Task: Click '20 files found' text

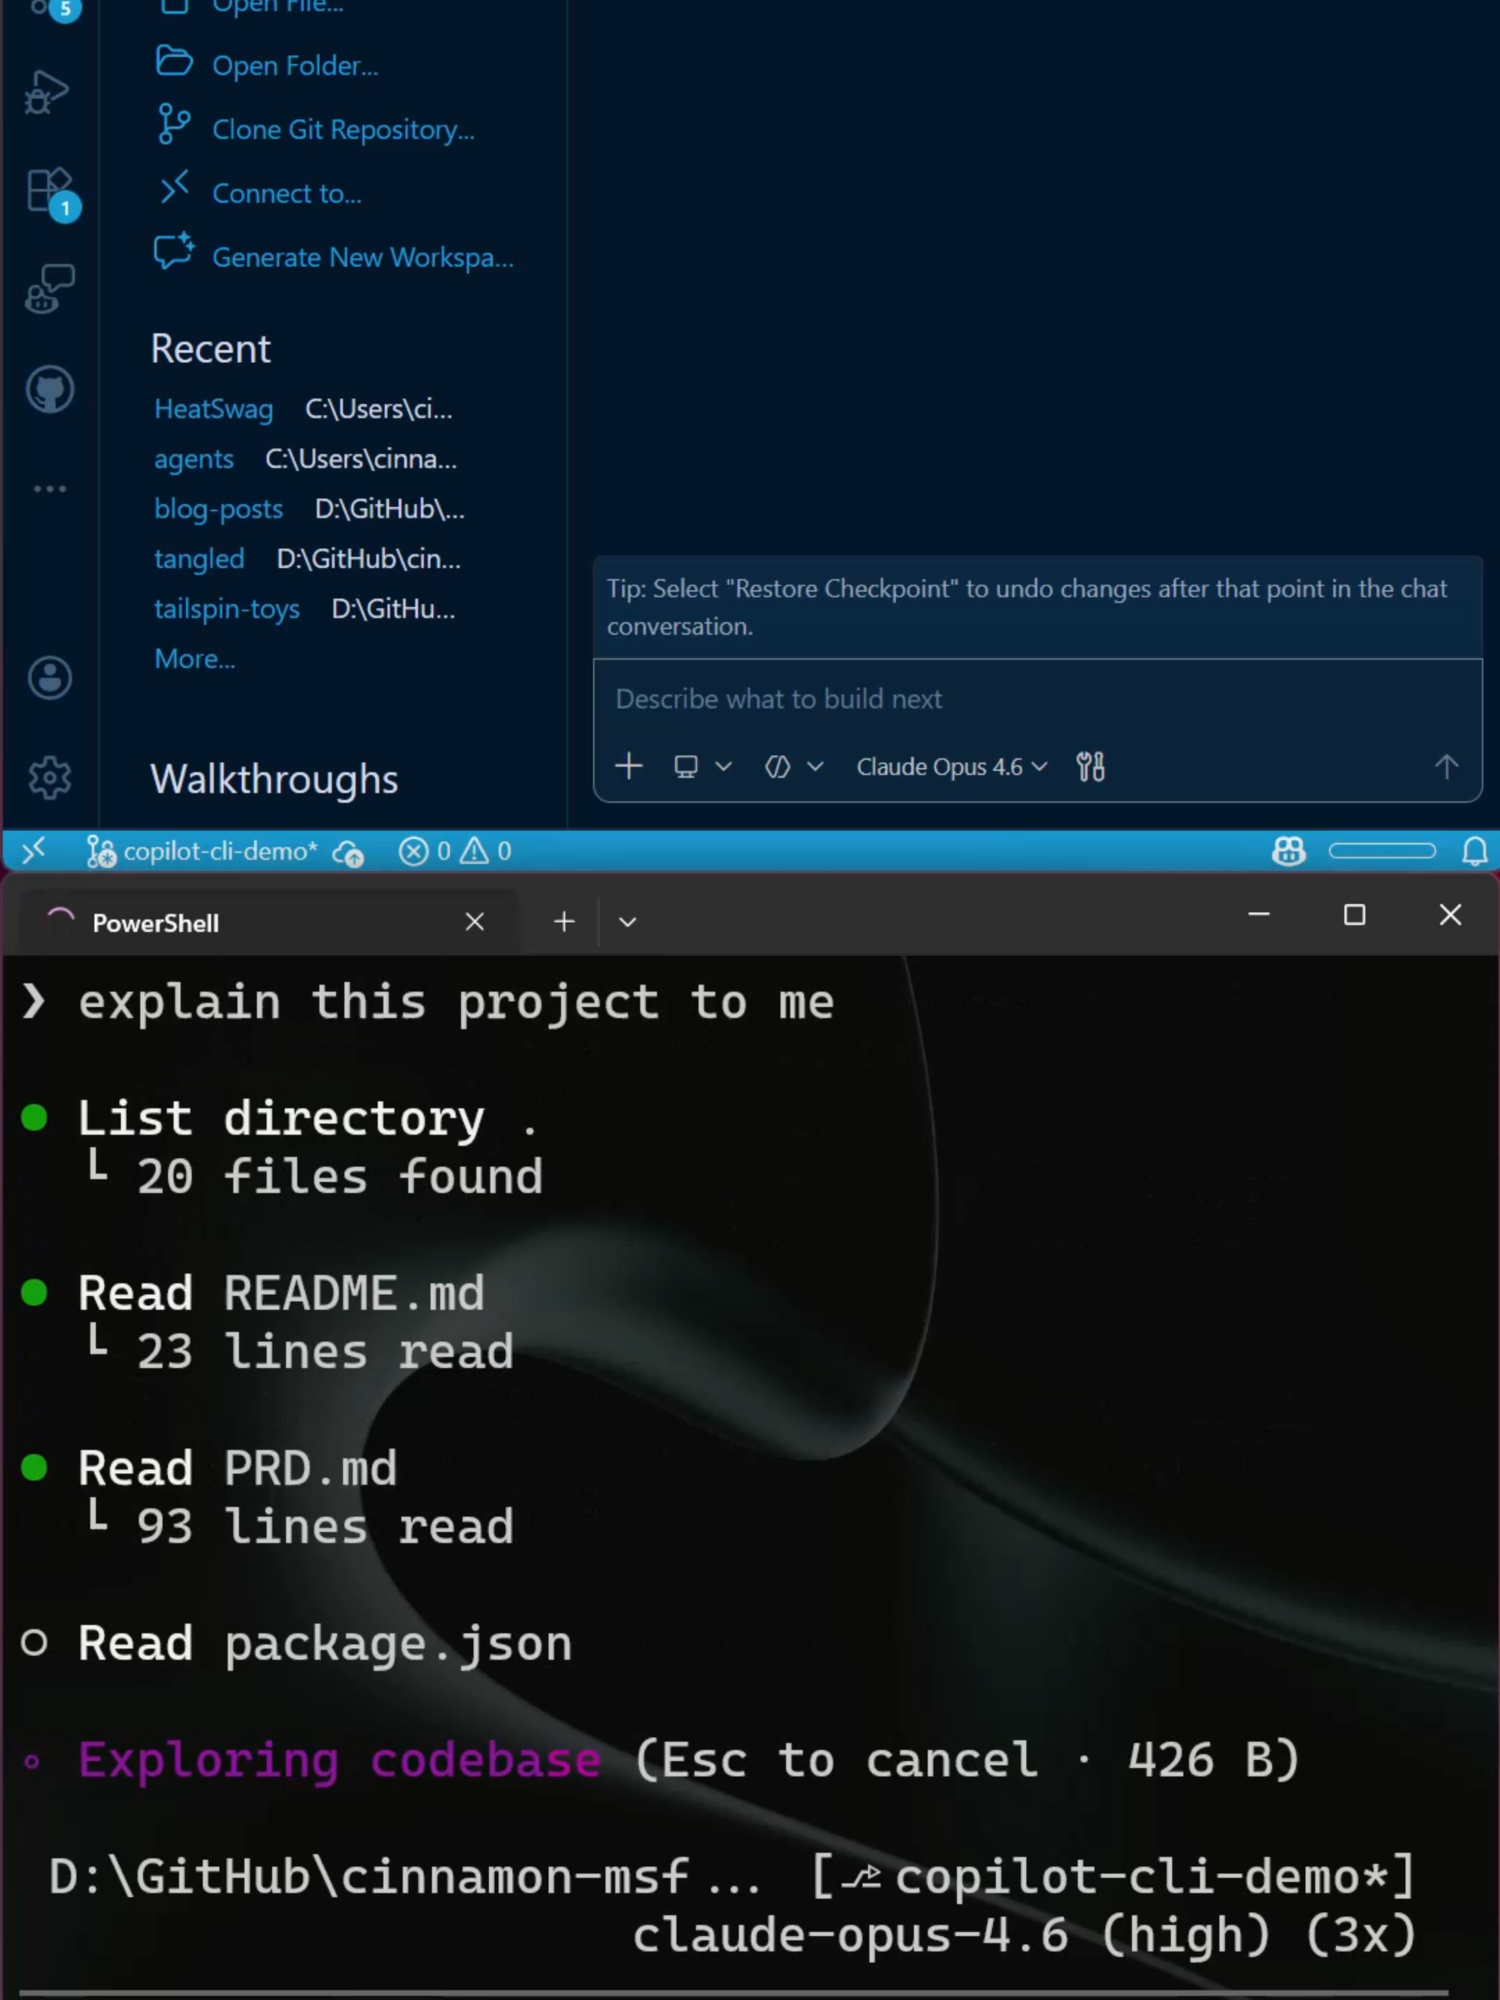Action: point(340,1177)
